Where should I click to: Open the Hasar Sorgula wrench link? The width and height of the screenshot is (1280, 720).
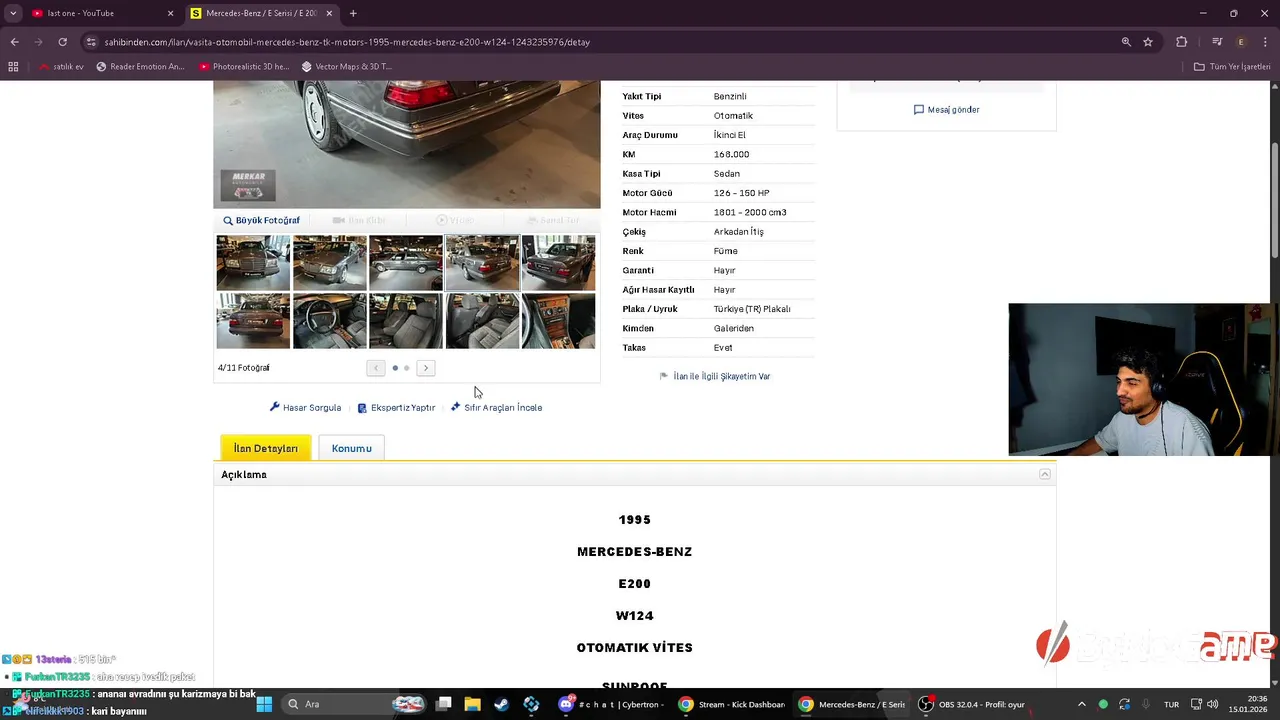(306, 408)
